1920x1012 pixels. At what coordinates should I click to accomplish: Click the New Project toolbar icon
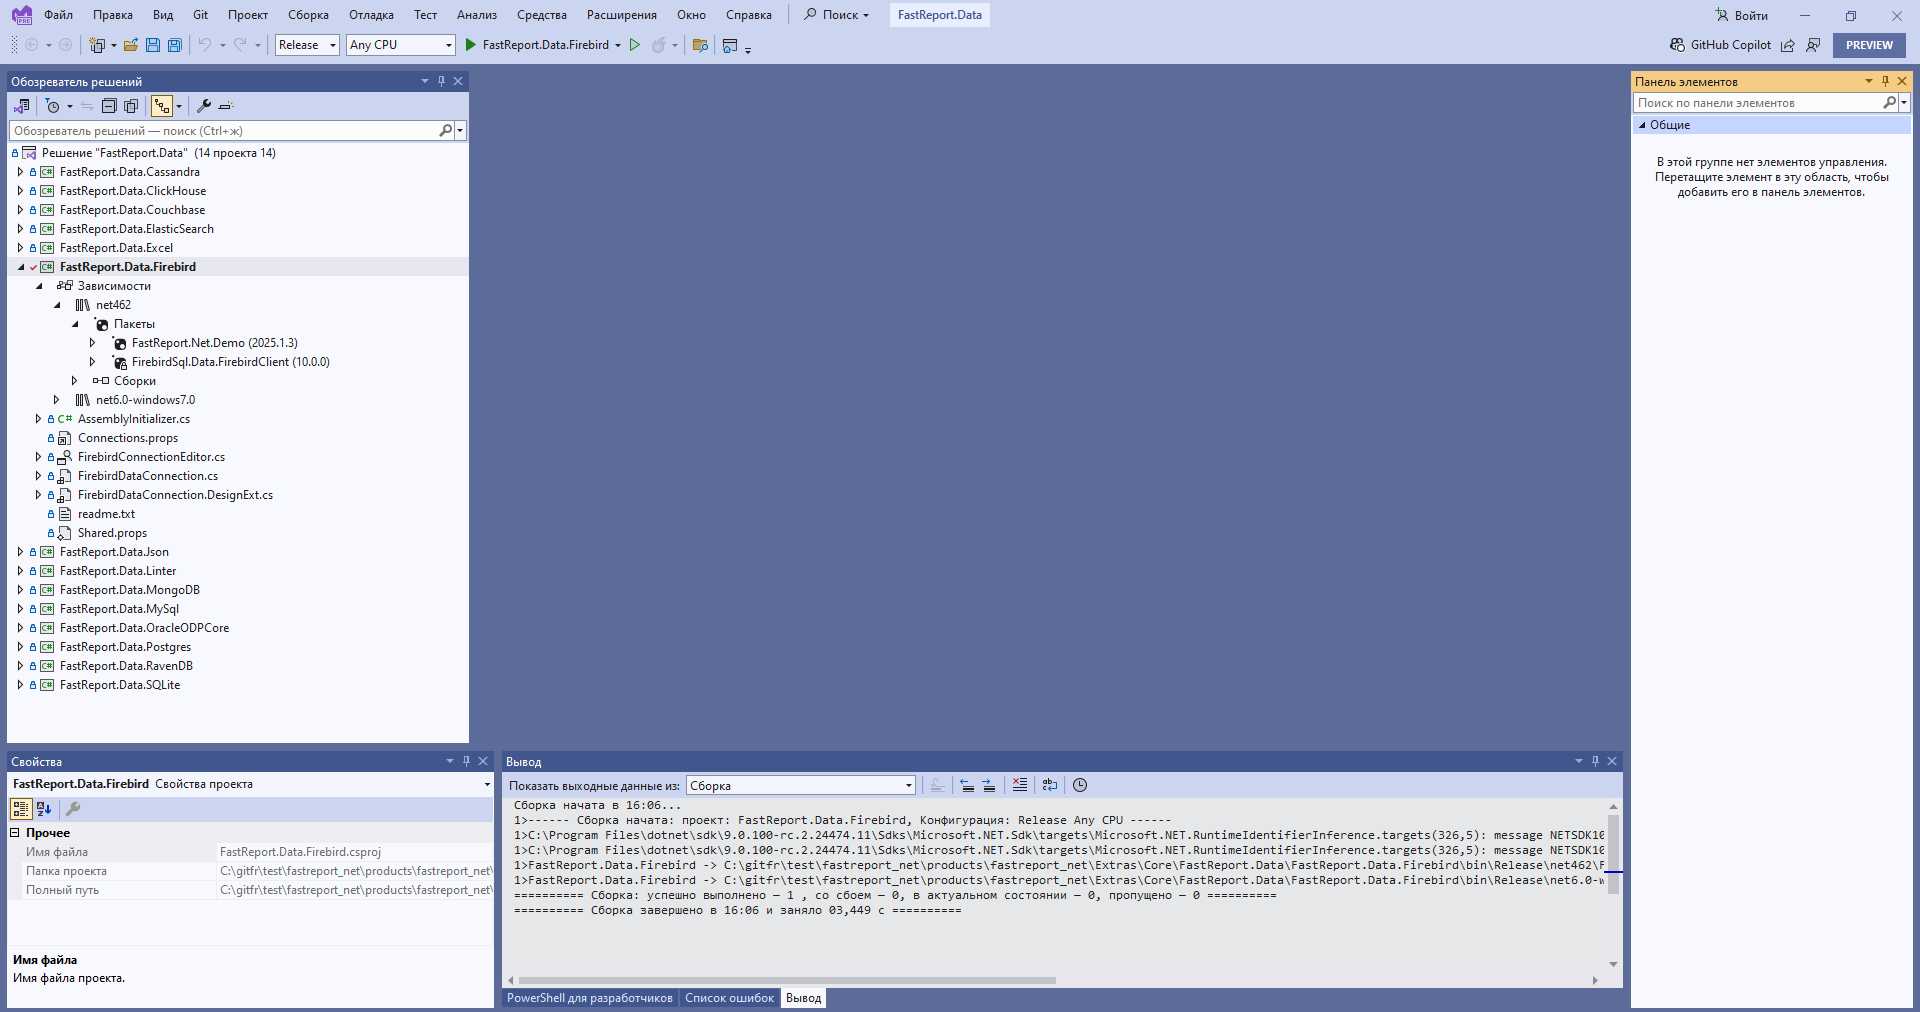pos(97,45)
